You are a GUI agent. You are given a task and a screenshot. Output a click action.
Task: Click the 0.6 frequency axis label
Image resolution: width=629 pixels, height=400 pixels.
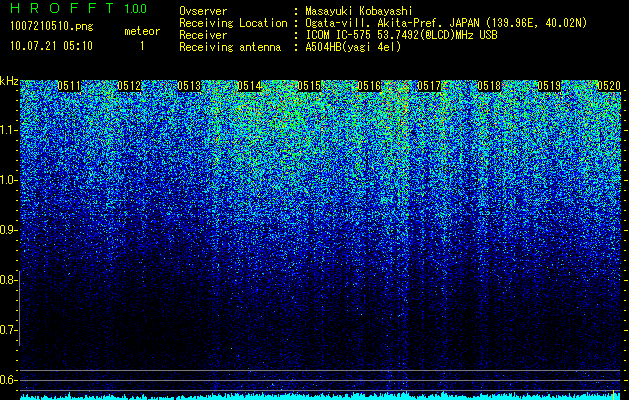[x=8, y=380]
